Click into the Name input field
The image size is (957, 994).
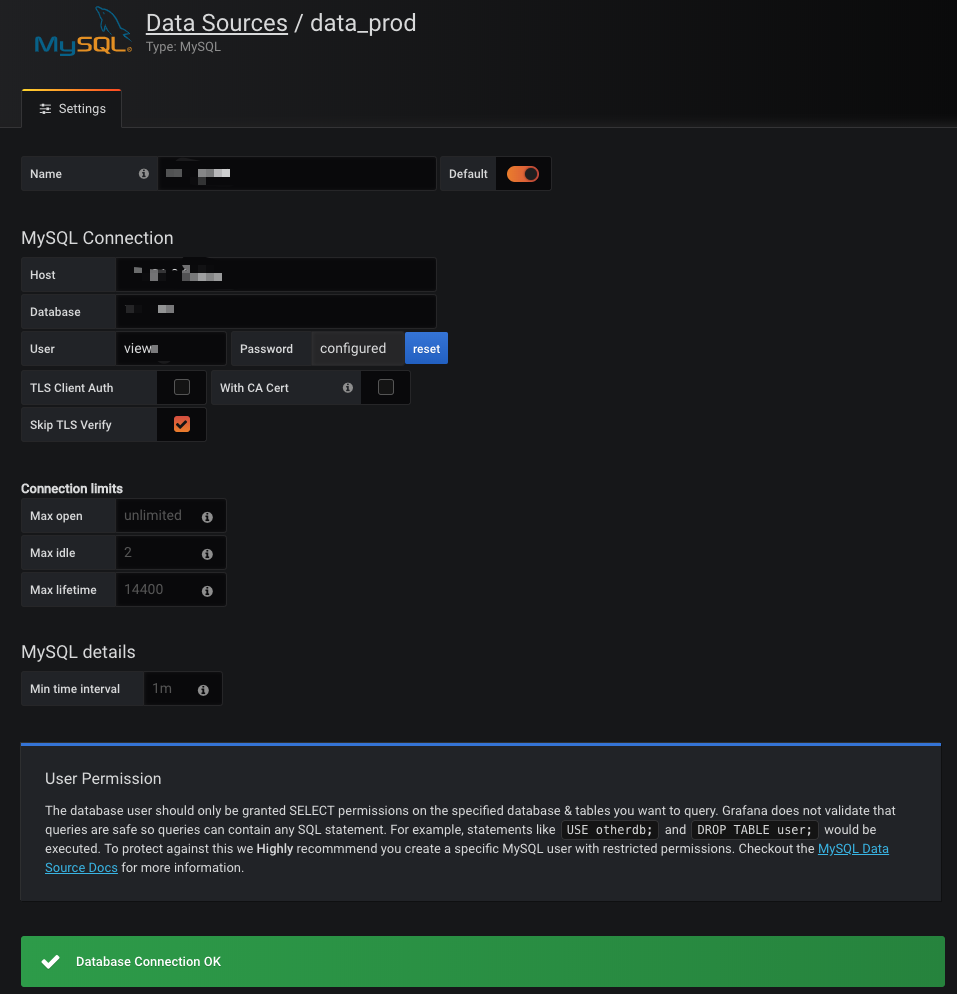[297, 174]
